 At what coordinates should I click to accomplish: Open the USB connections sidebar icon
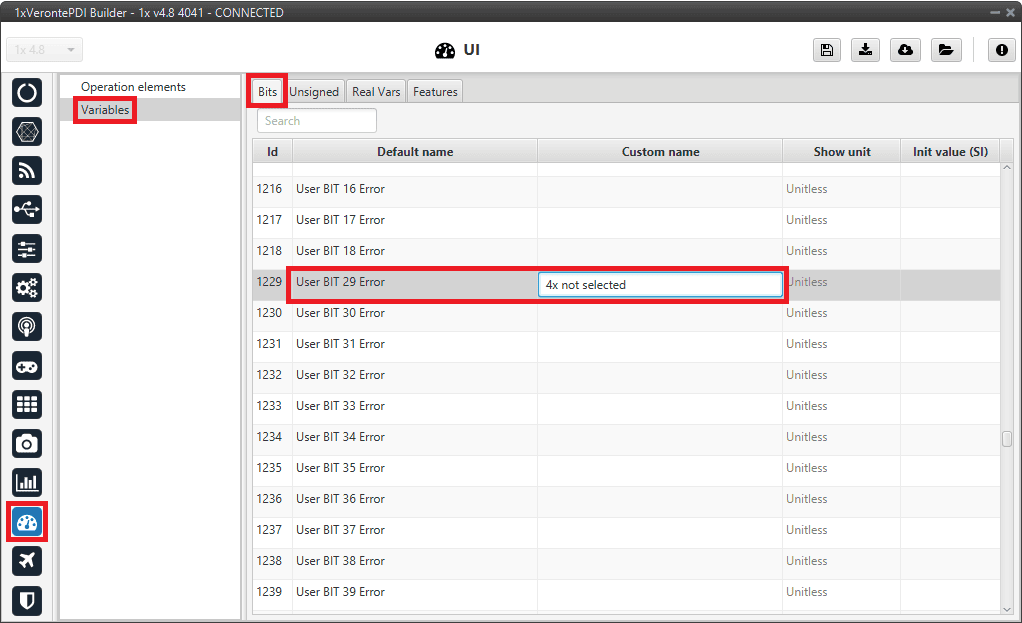[27, 209]
